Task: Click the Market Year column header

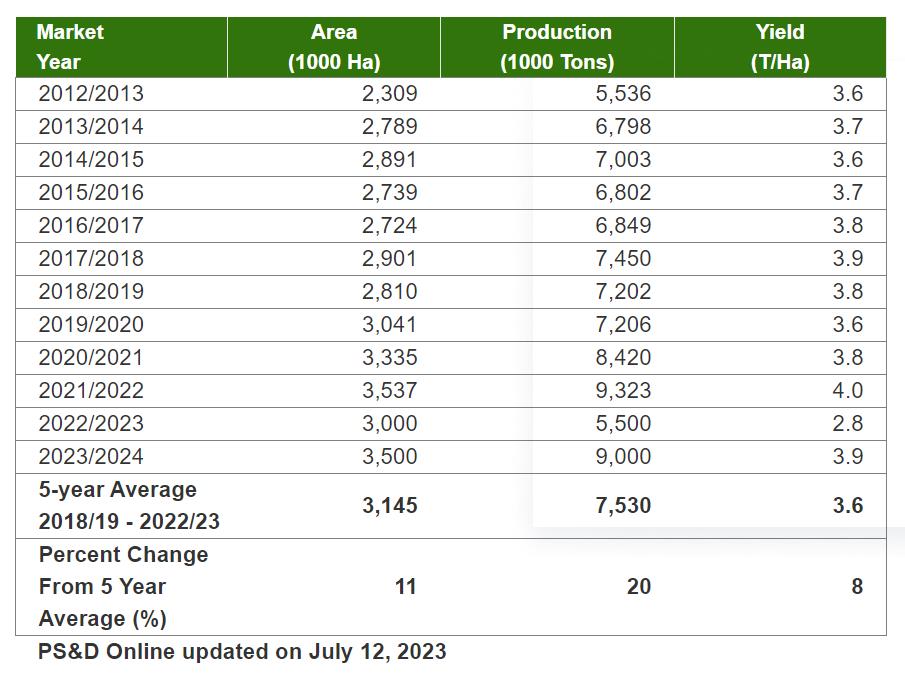Action: 70,47
